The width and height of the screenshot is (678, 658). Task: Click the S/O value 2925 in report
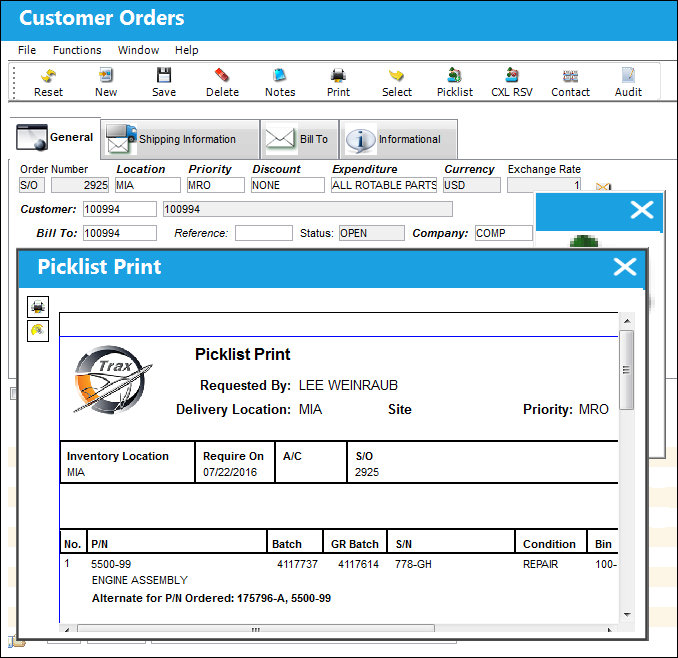[x=367, y=472]
